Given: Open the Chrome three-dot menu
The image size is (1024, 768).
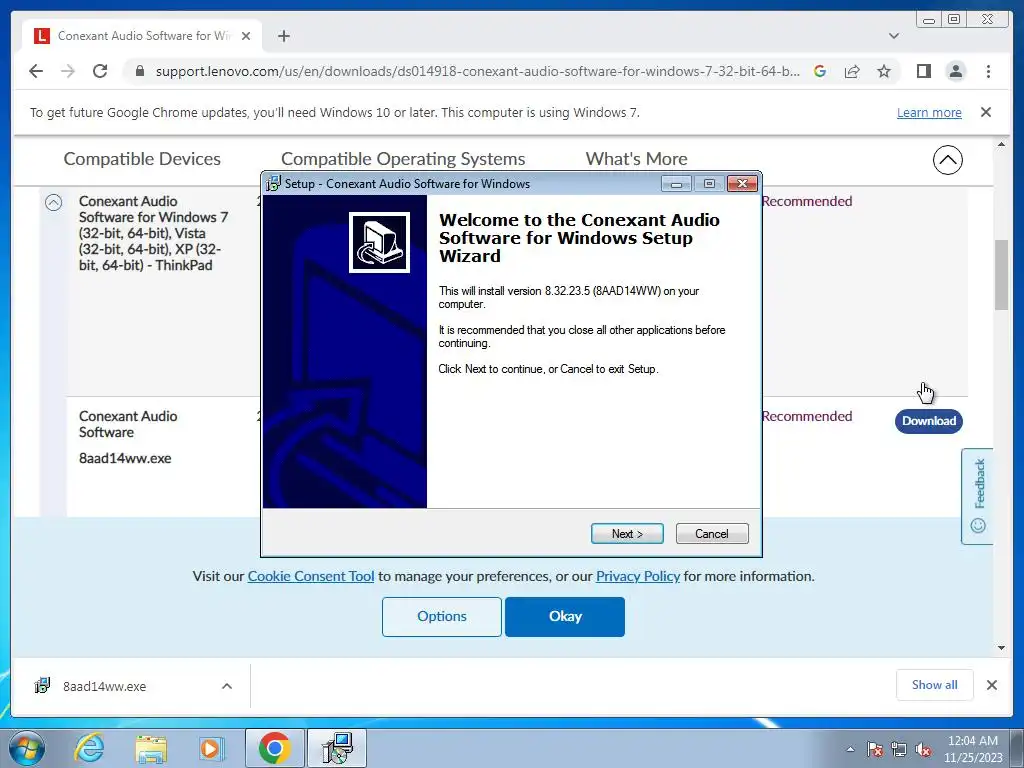Looking at the screenshot, I should (988, 71).
